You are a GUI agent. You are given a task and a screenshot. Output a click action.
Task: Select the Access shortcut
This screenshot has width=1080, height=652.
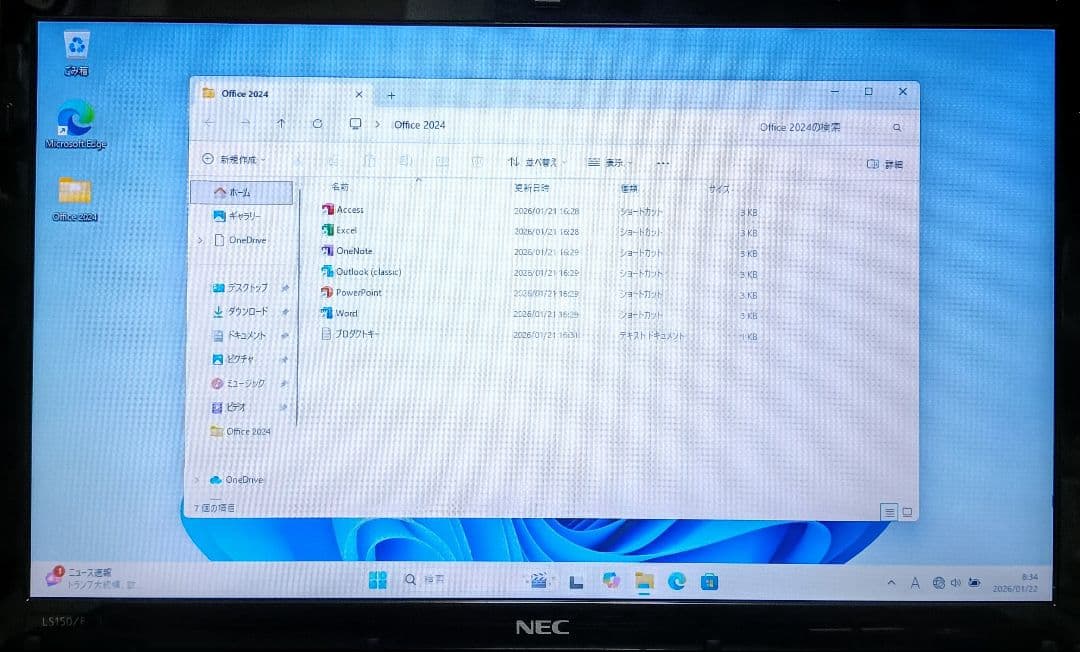coord(348,209)
